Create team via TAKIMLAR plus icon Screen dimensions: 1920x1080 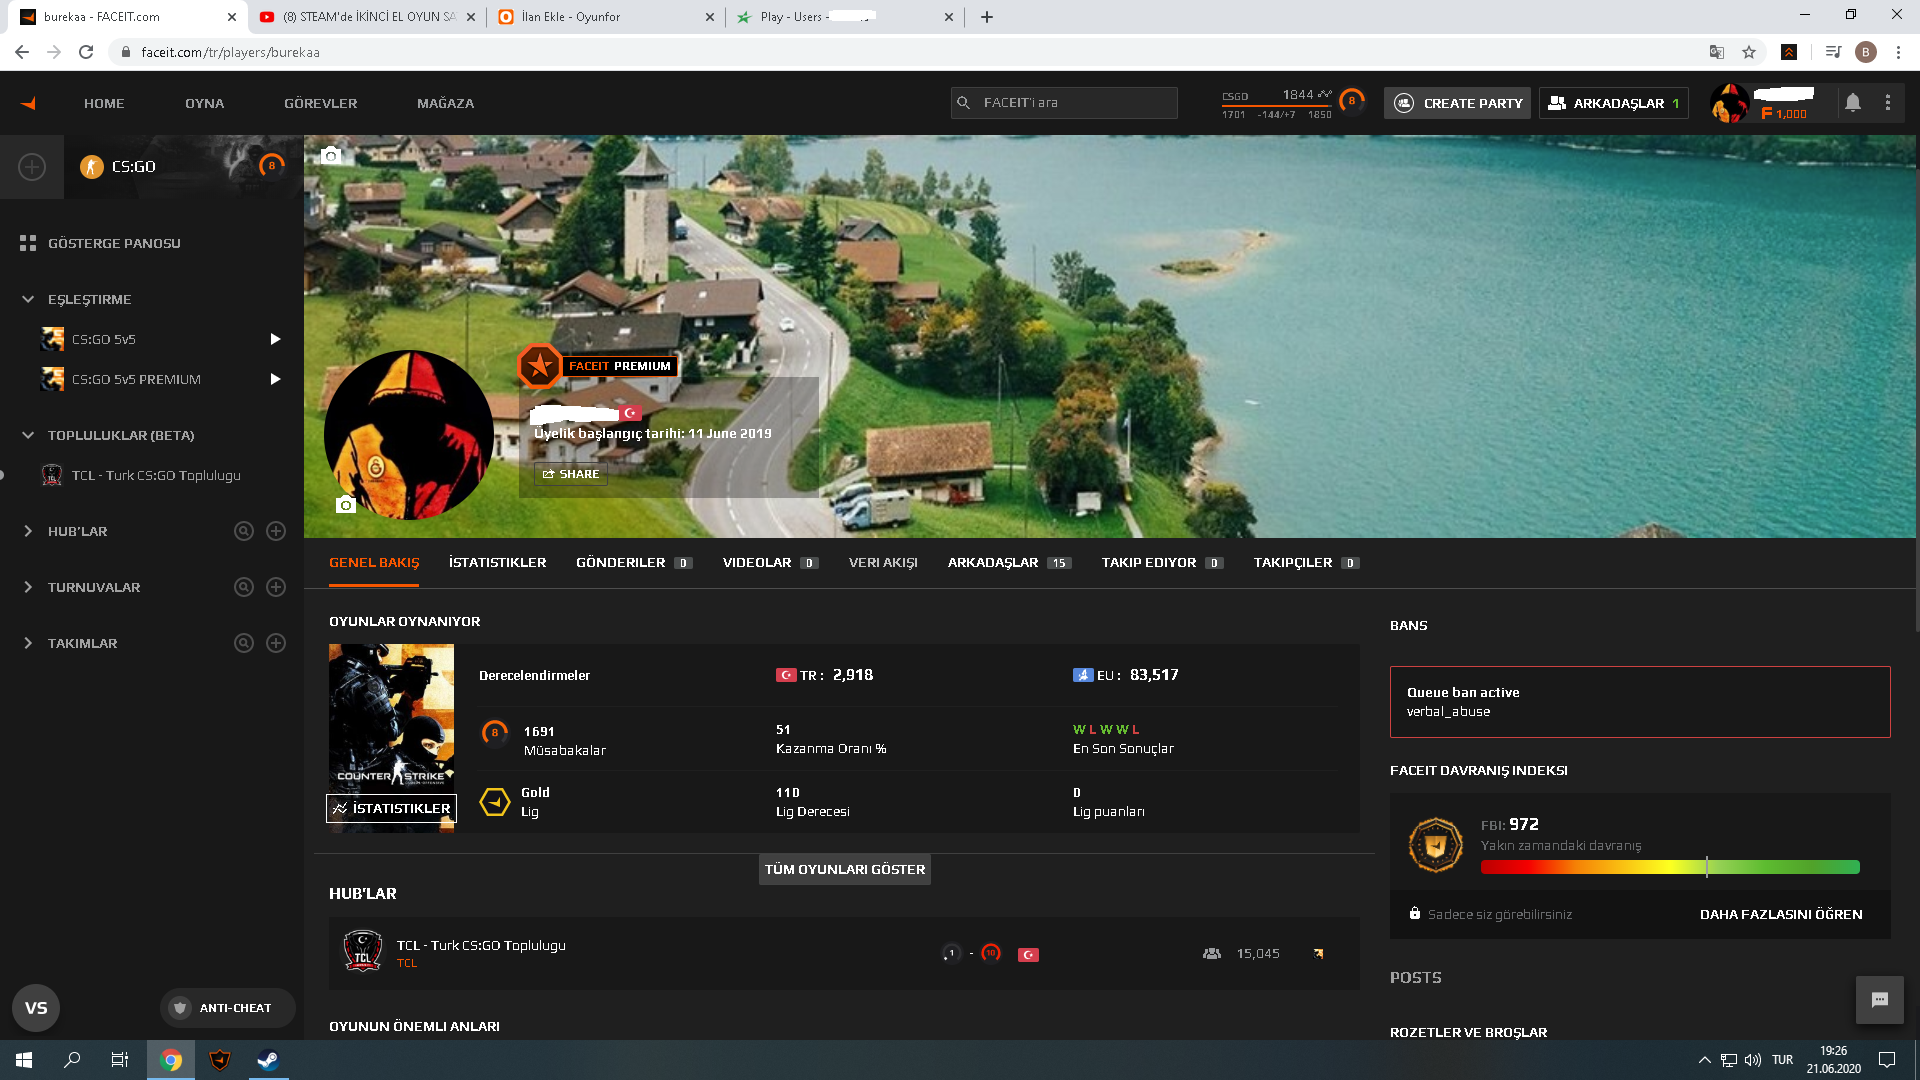pos(276,643)
